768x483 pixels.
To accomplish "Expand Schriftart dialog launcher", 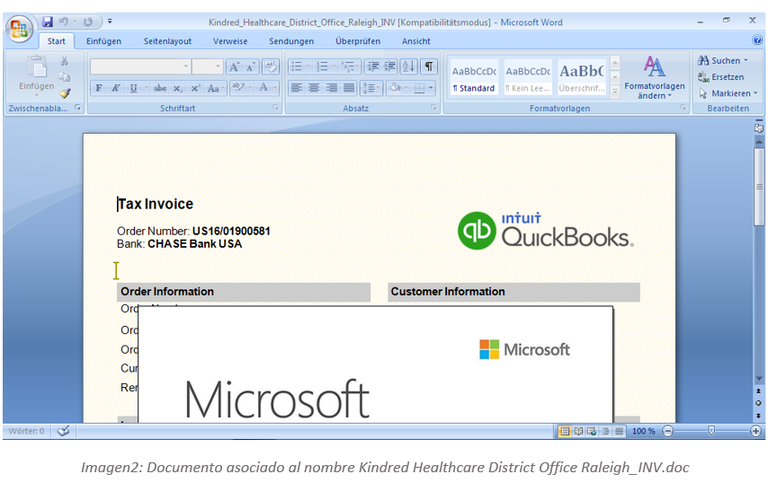I will (x=275, y=108).
